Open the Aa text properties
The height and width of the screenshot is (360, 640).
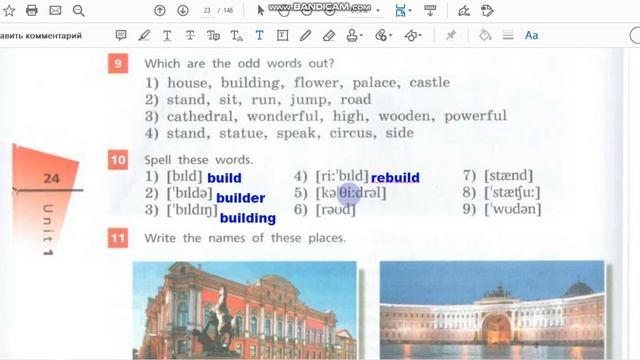[x=531, y=36]
